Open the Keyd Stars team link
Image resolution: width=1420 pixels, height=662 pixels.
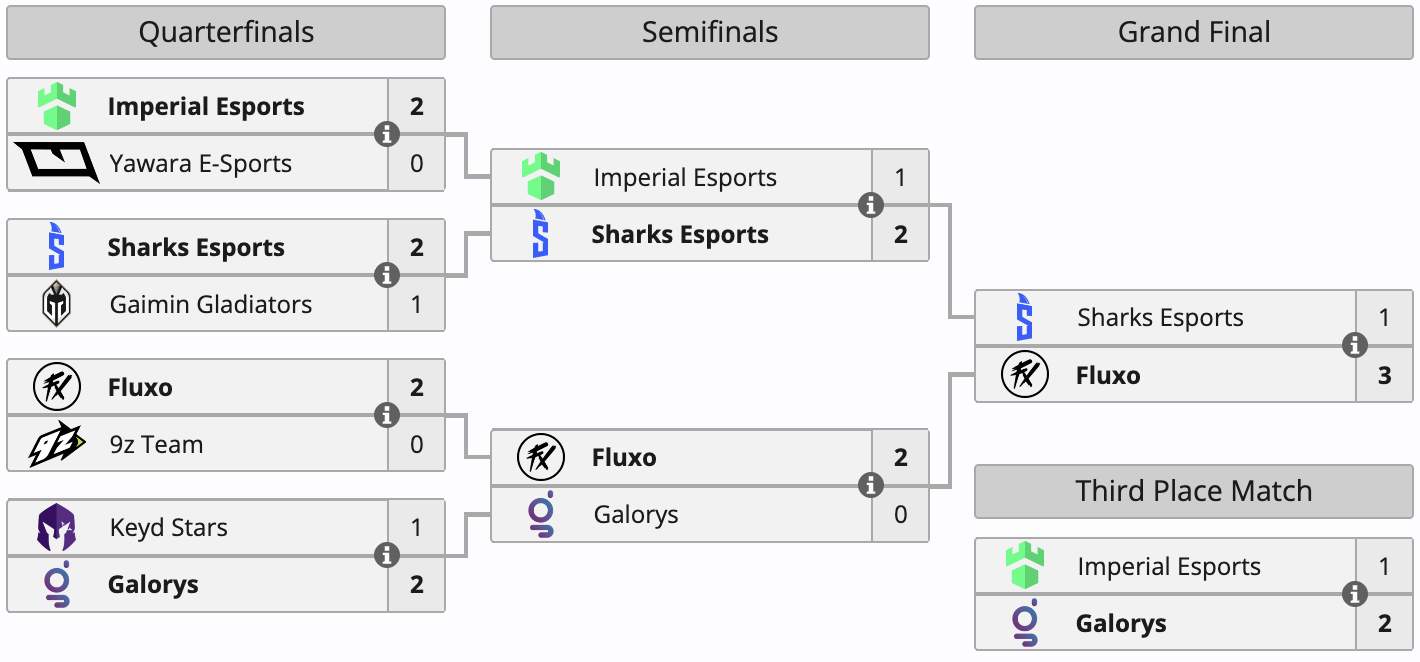click(169, 527)
